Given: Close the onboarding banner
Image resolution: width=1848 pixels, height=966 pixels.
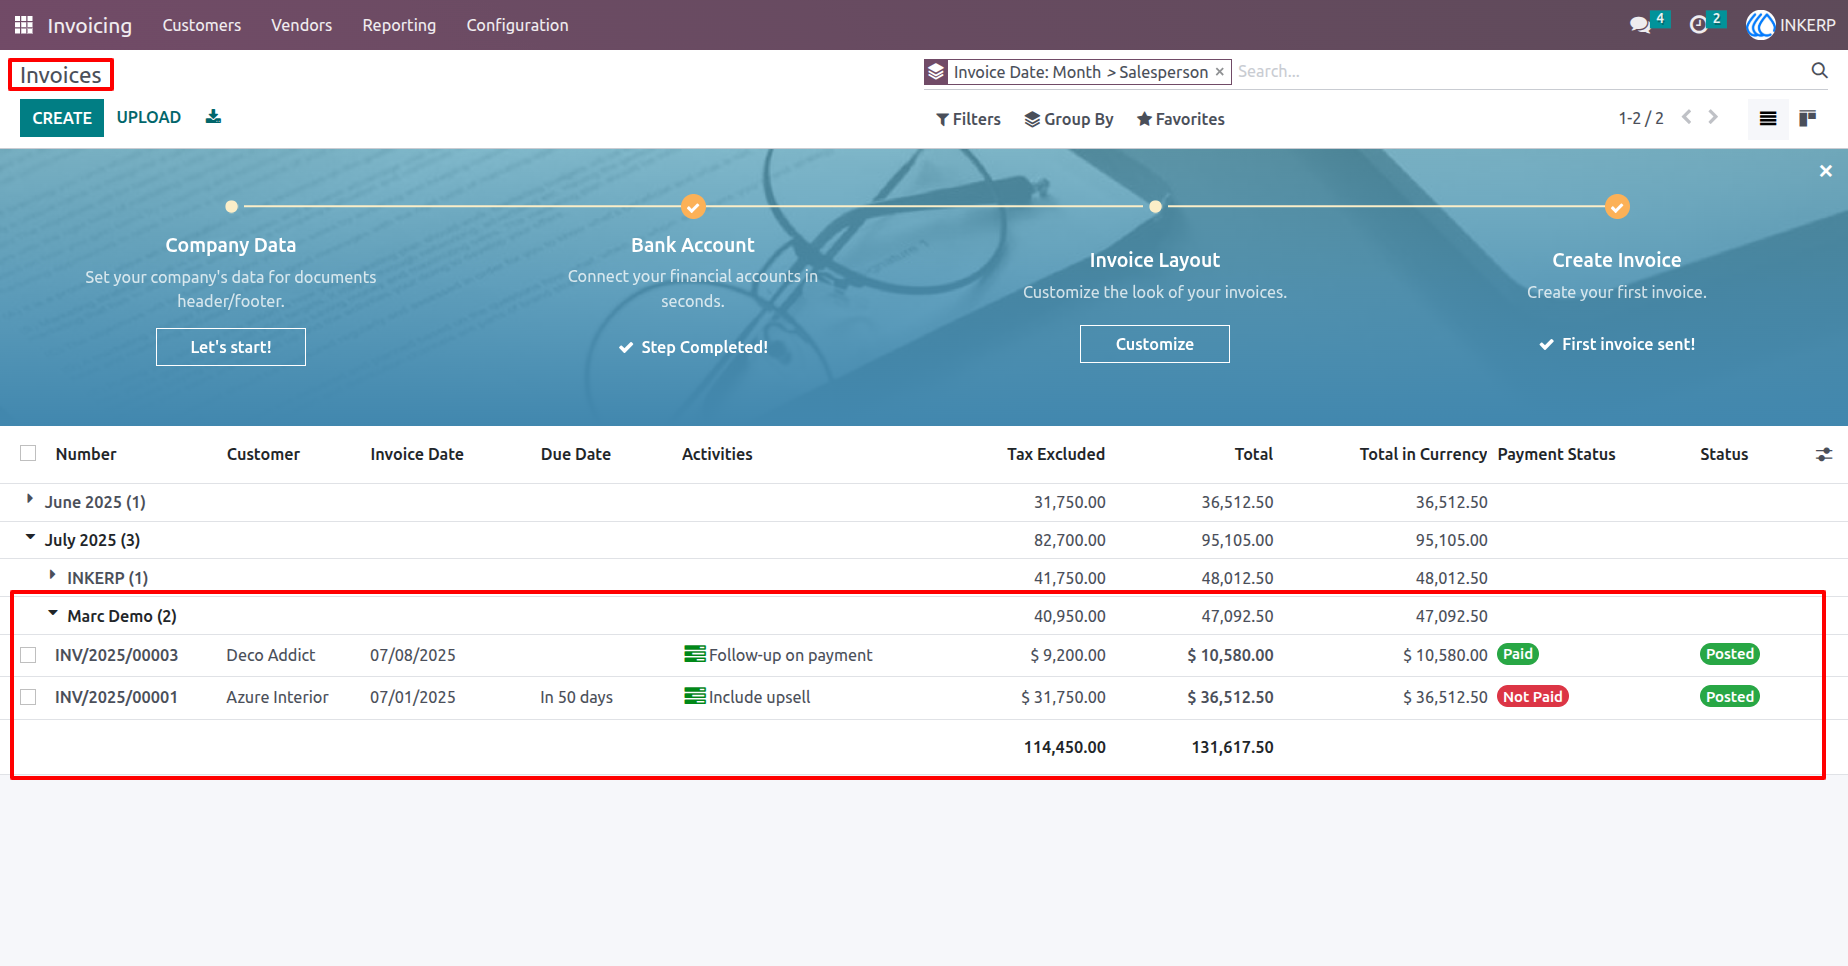Looking at the screenshot, I should click(1825, 171).
